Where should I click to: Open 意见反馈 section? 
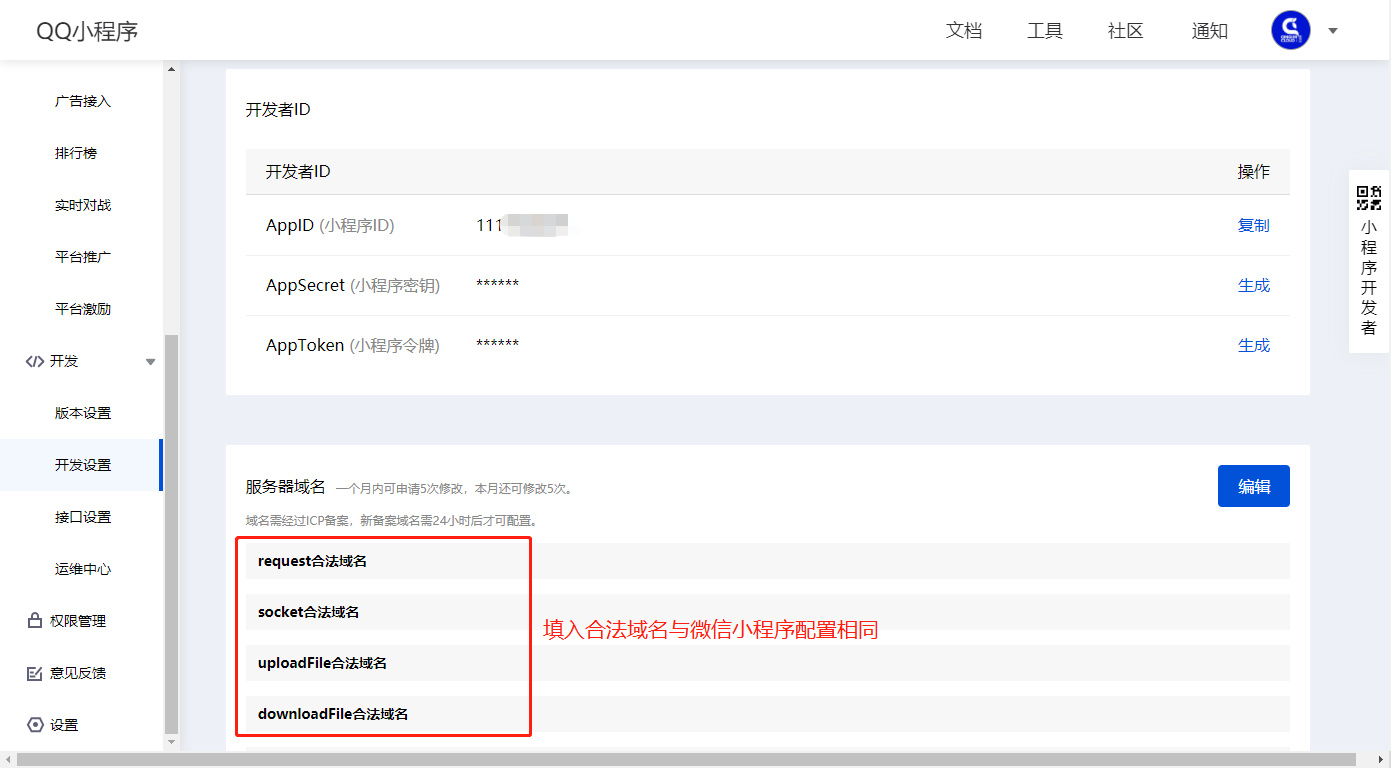(78, 673)
